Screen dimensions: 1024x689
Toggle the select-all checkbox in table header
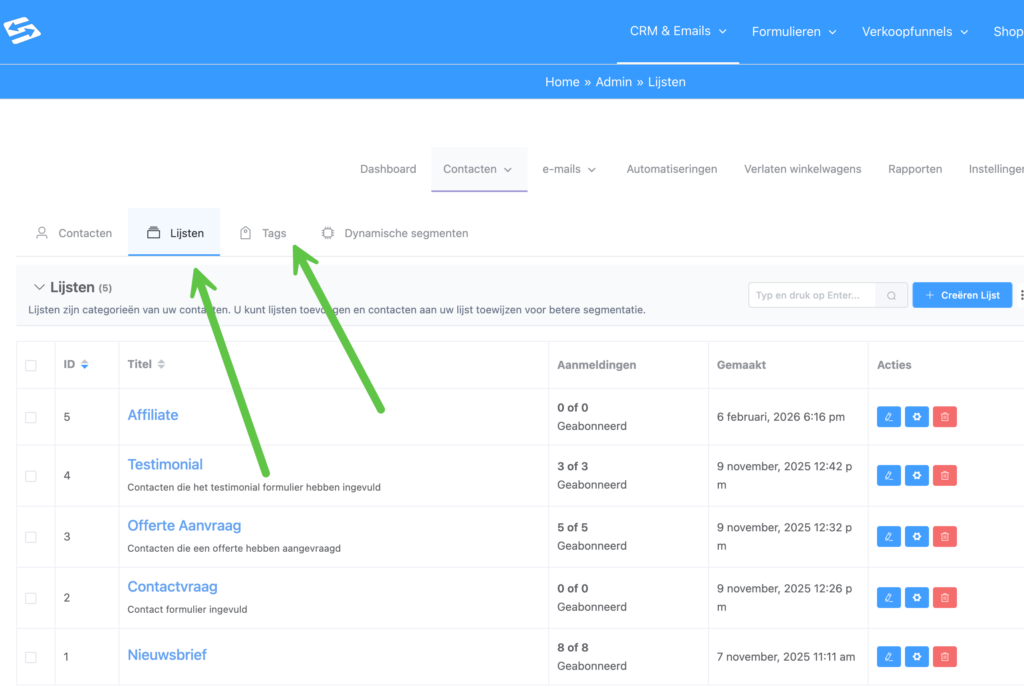click(x=31, y=365)
